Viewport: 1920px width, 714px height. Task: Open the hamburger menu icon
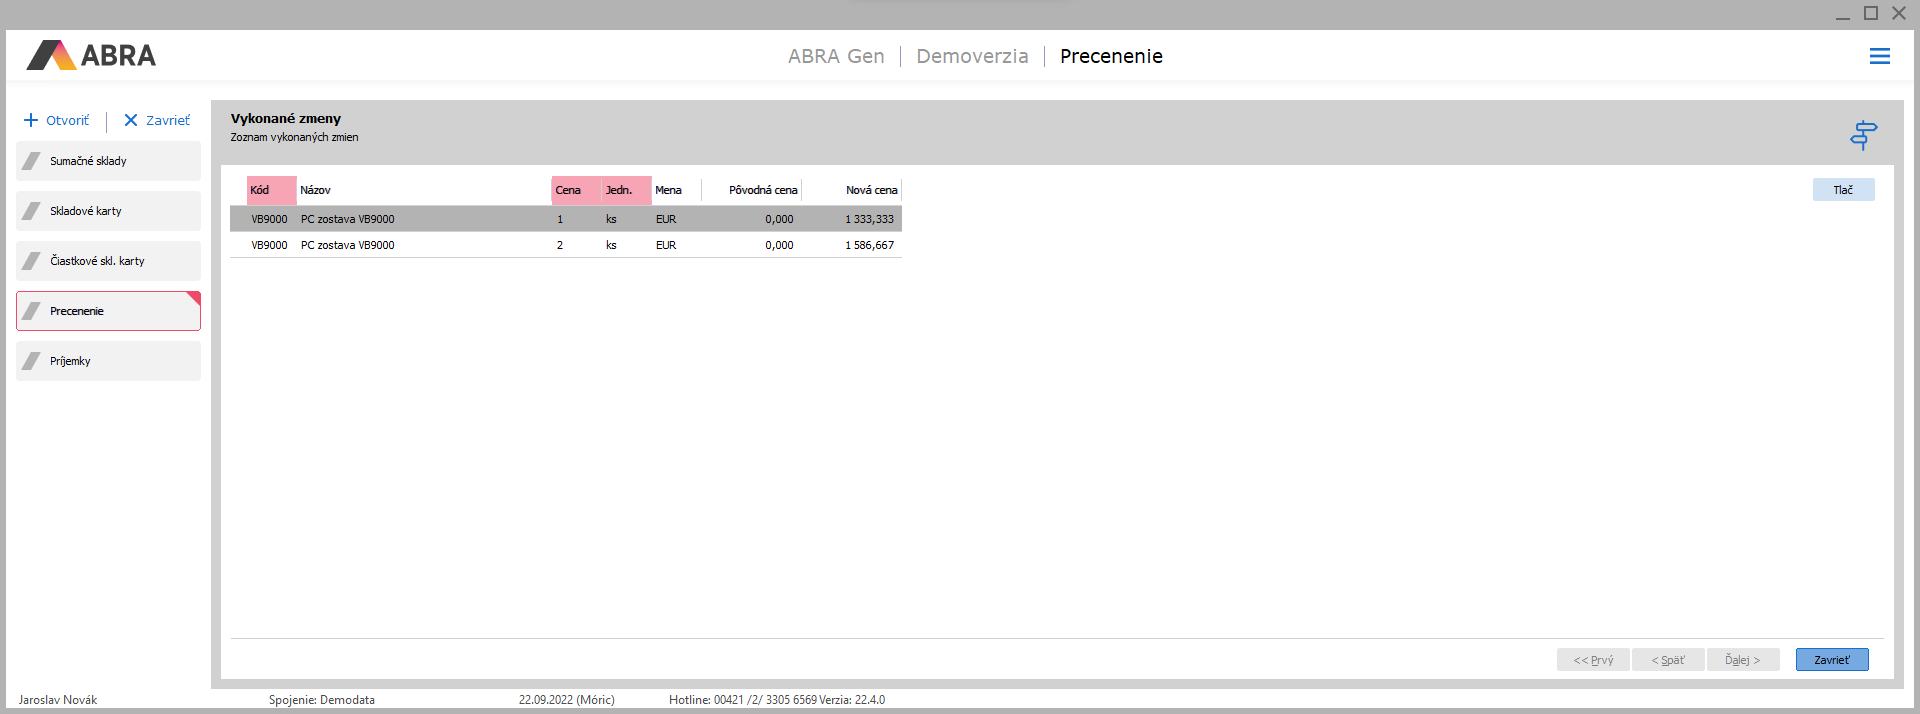1879,57
